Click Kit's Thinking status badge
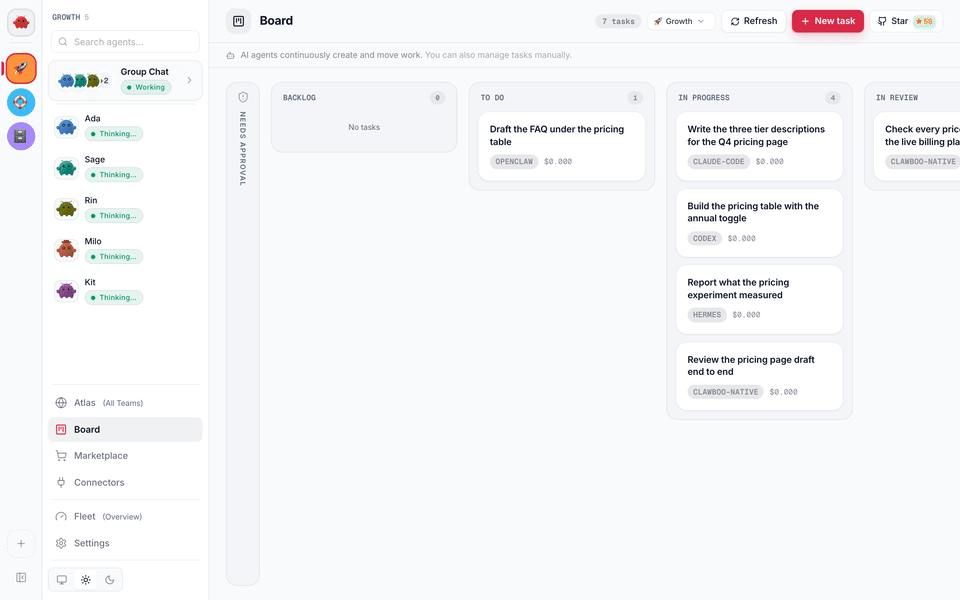The height and width of the screenshot is (600, 960). point(114,298)
